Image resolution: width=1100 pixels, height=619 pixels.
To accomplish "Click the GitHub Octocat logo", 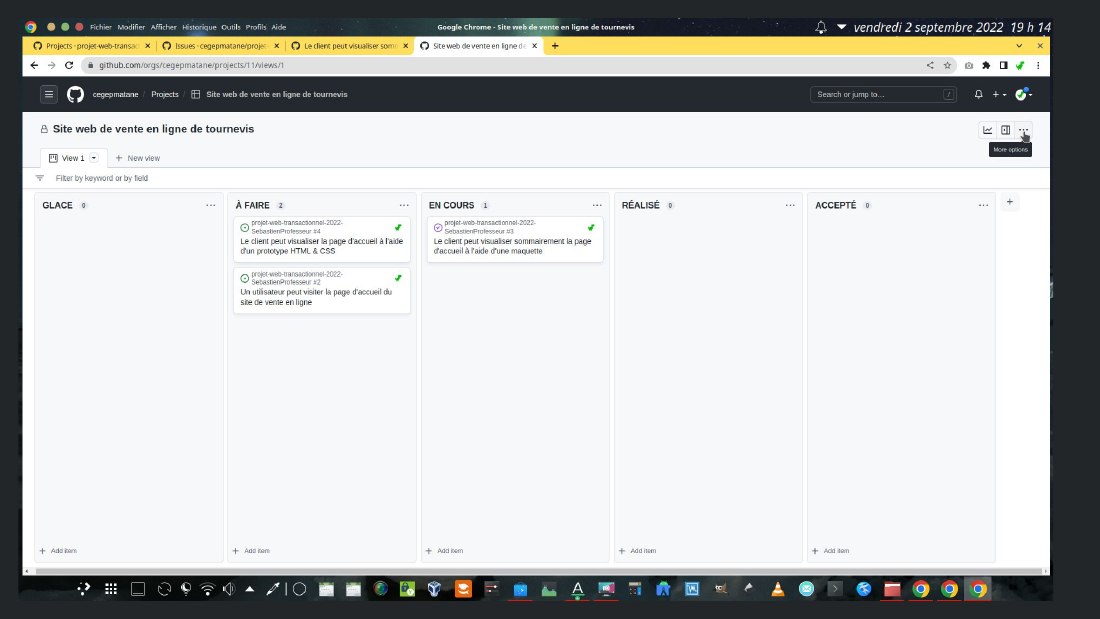I will click(75, 94).
